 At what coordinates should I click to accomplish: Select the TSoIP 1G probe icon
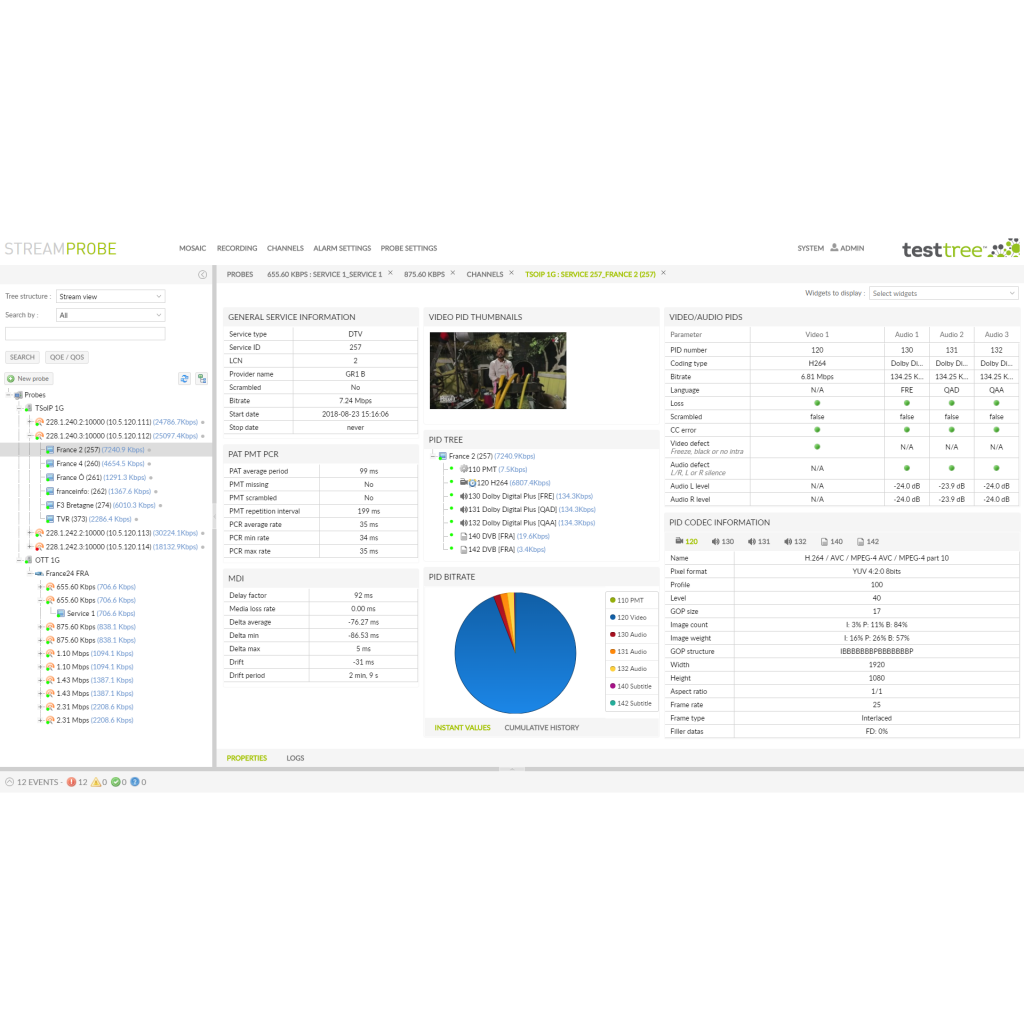coord(28,407)
